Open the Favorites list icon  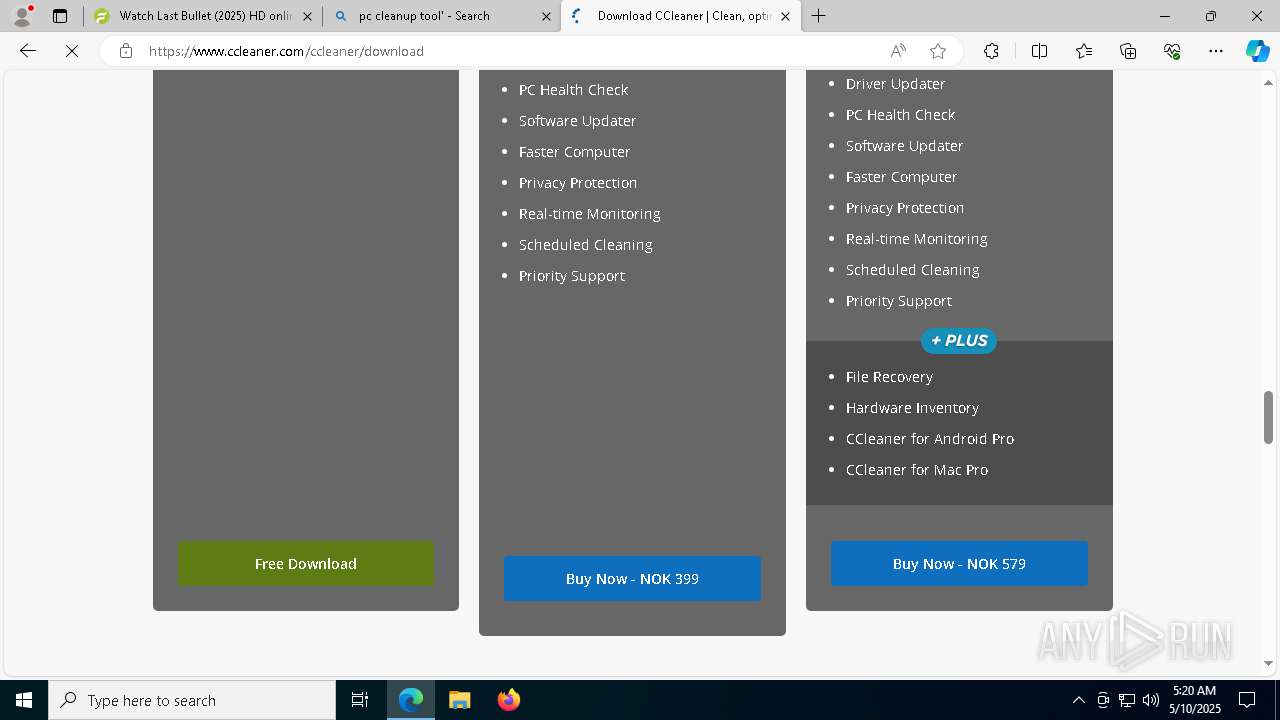(x=1084, y=51)
